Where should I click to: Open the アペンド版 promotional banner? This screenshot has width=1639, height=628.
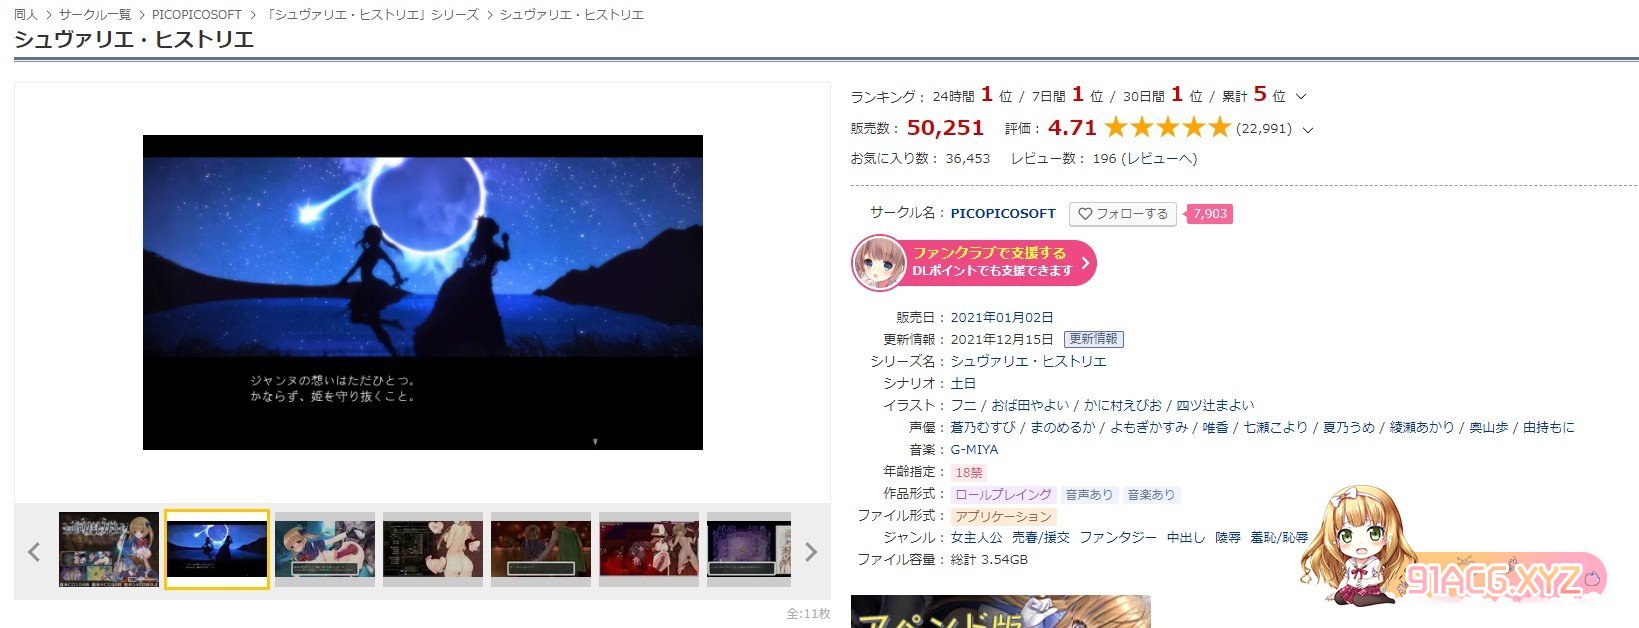point(1000,611)
